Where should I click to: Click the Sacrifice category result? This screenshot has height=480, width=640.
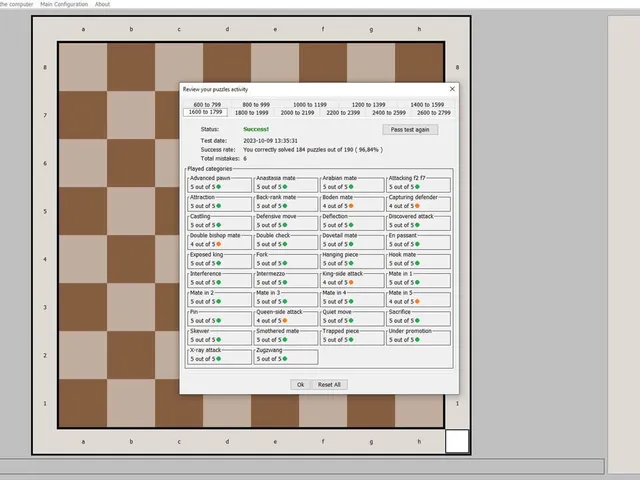click(418, 318)
